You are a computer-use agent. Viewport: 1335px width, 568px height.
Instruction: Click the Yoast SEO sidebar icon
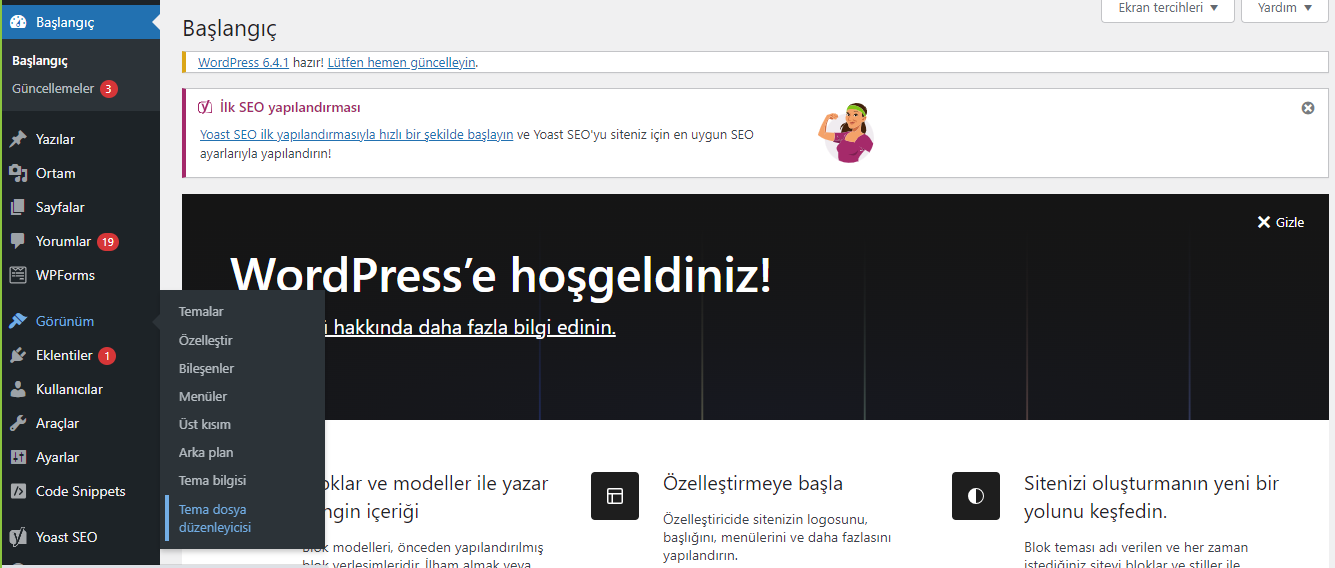[18, 537]
